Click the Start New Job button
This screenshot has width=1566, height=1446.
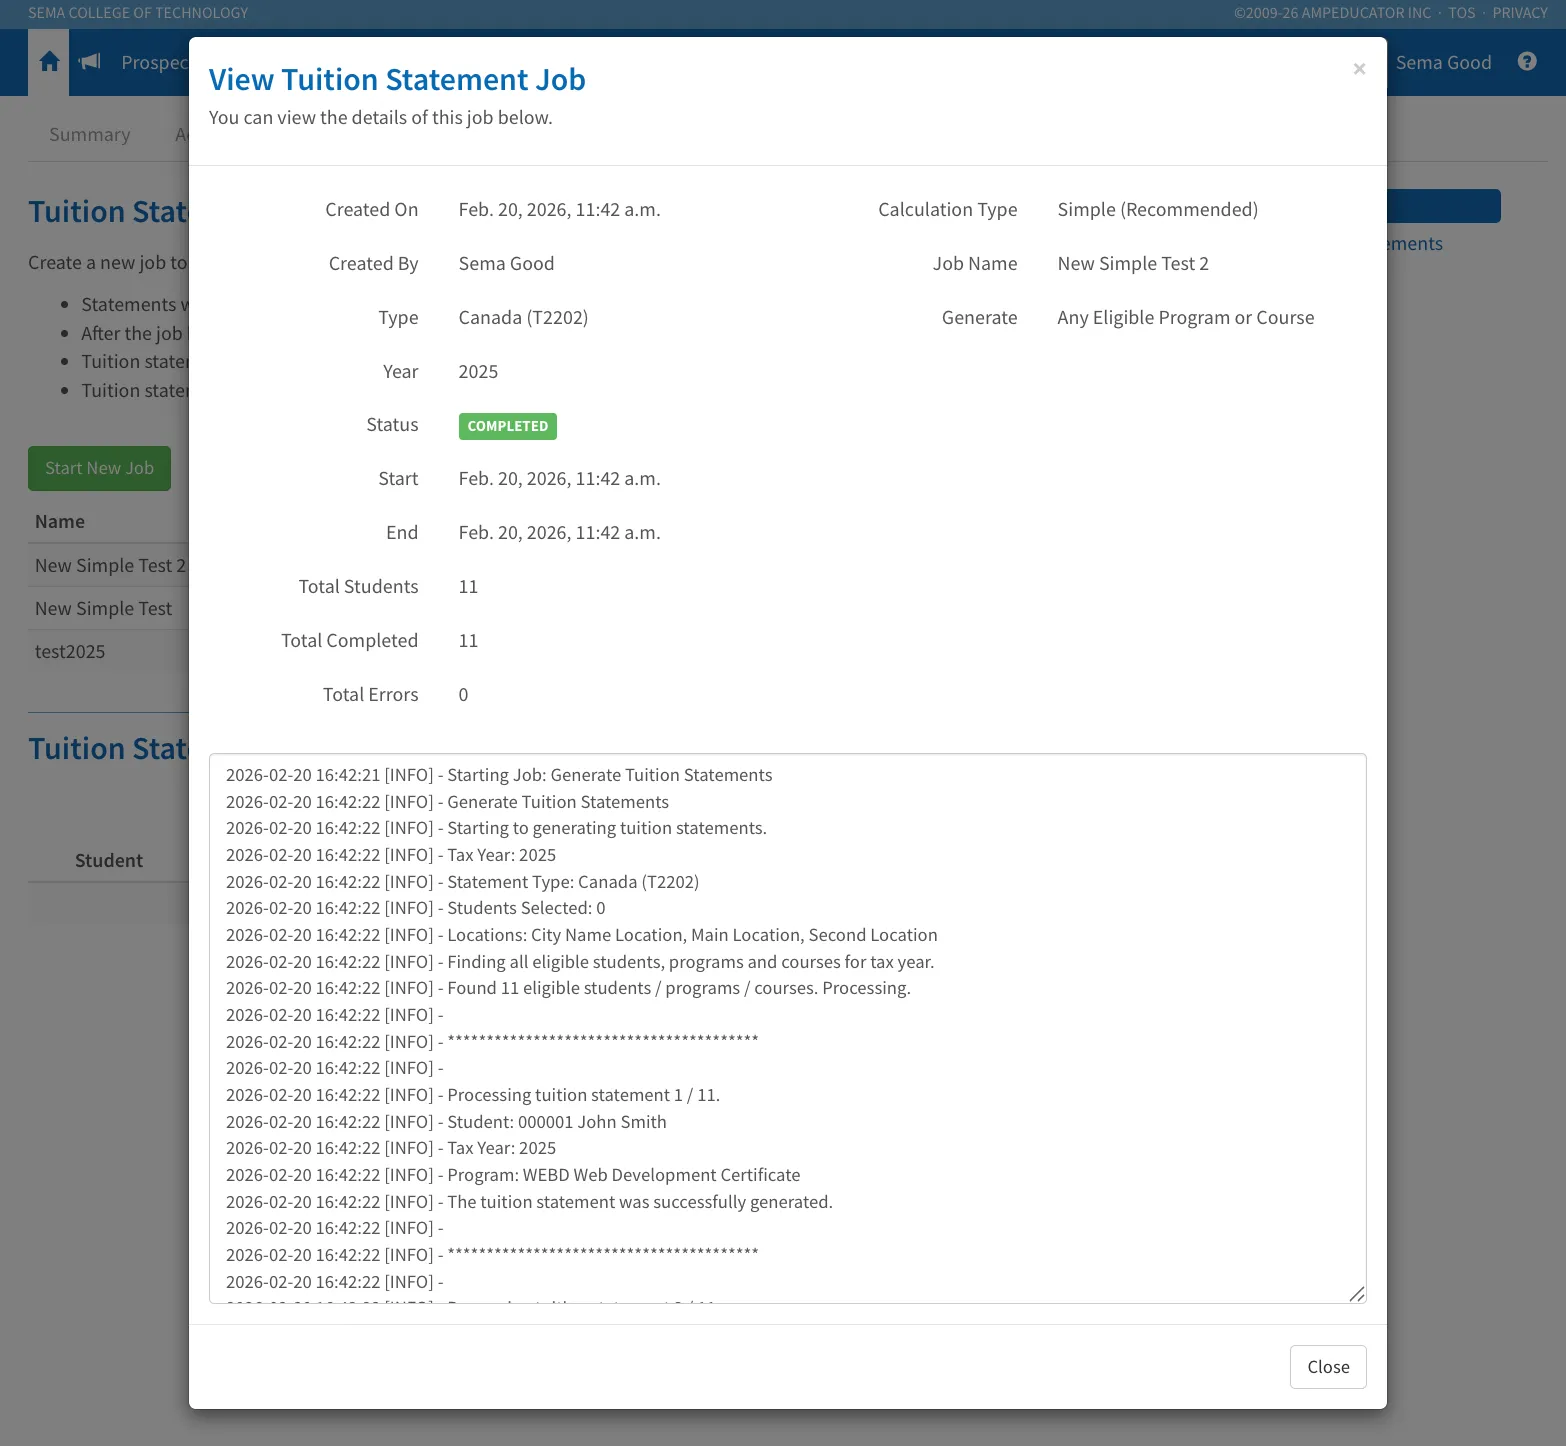pyautogui.click(x=99, y=468)
